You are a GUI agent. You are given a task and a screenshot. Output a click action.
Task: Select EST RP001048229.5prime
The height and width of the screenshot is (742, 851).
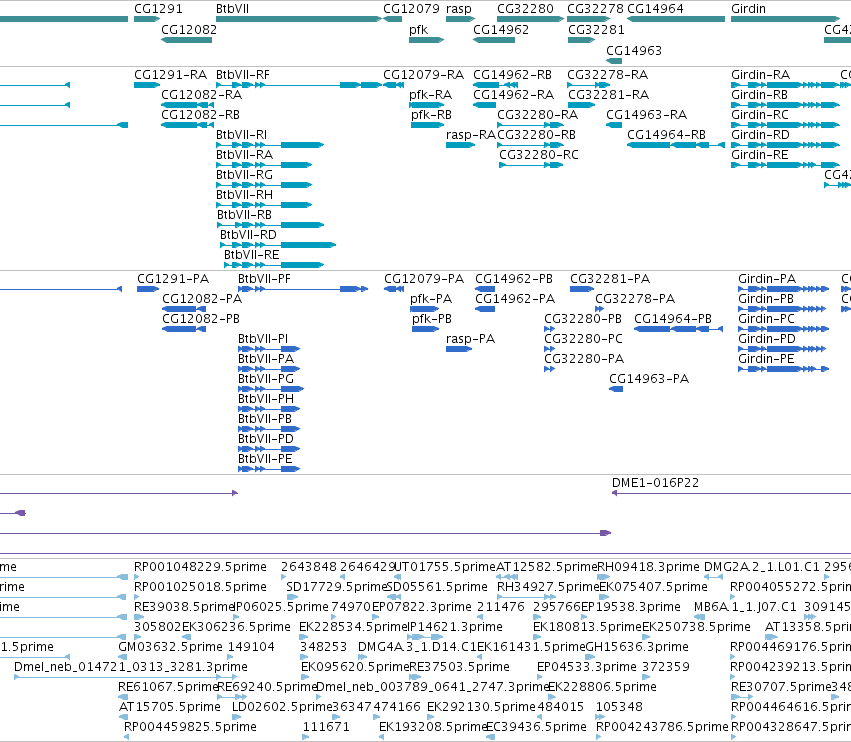click(200, 567)
